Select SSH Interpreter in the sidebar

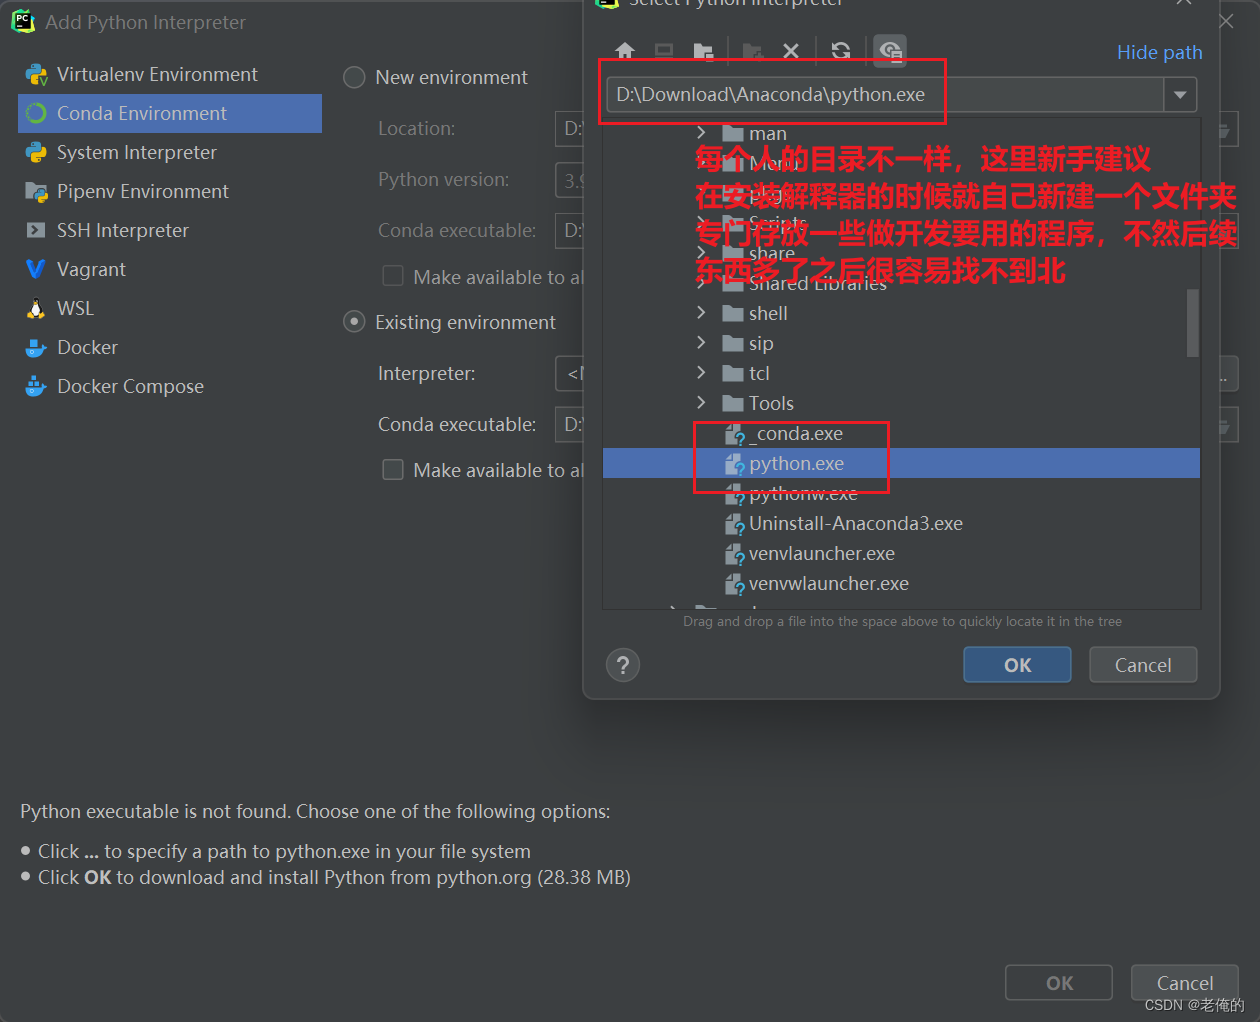coord(170,231)
